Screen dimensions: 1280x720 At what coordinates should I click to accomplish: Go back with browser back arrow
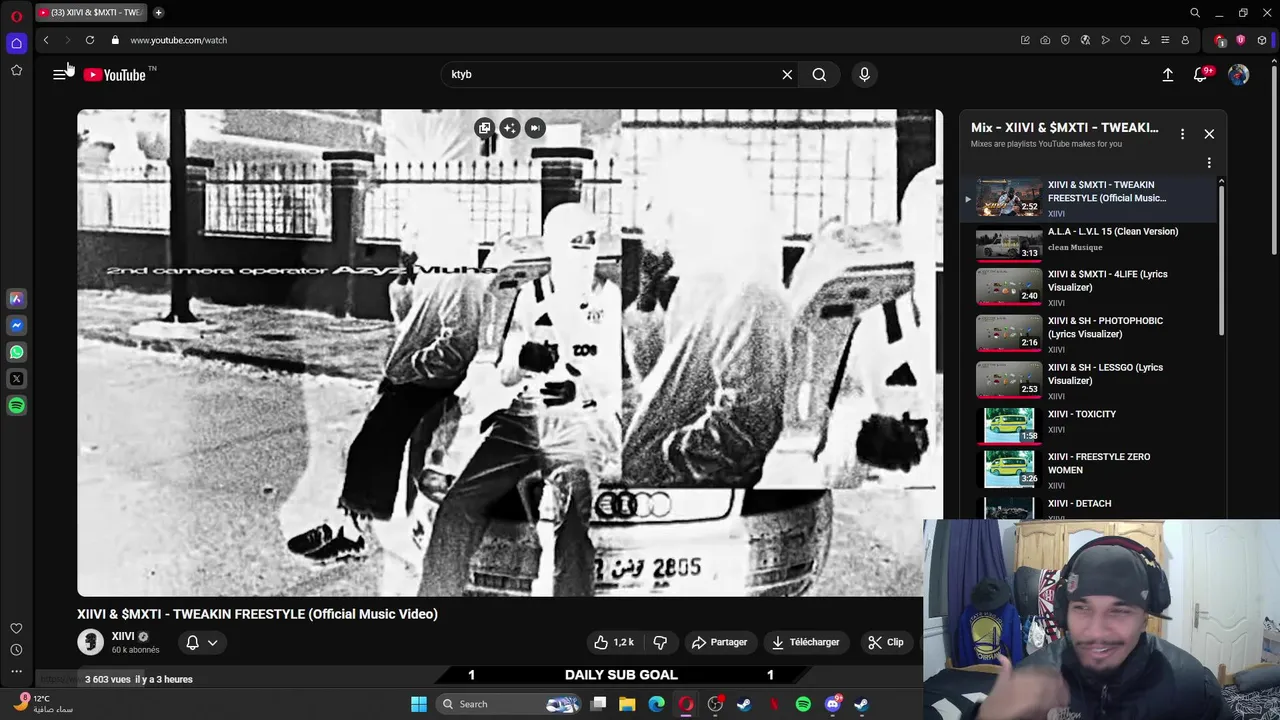(x=46, y=40)
